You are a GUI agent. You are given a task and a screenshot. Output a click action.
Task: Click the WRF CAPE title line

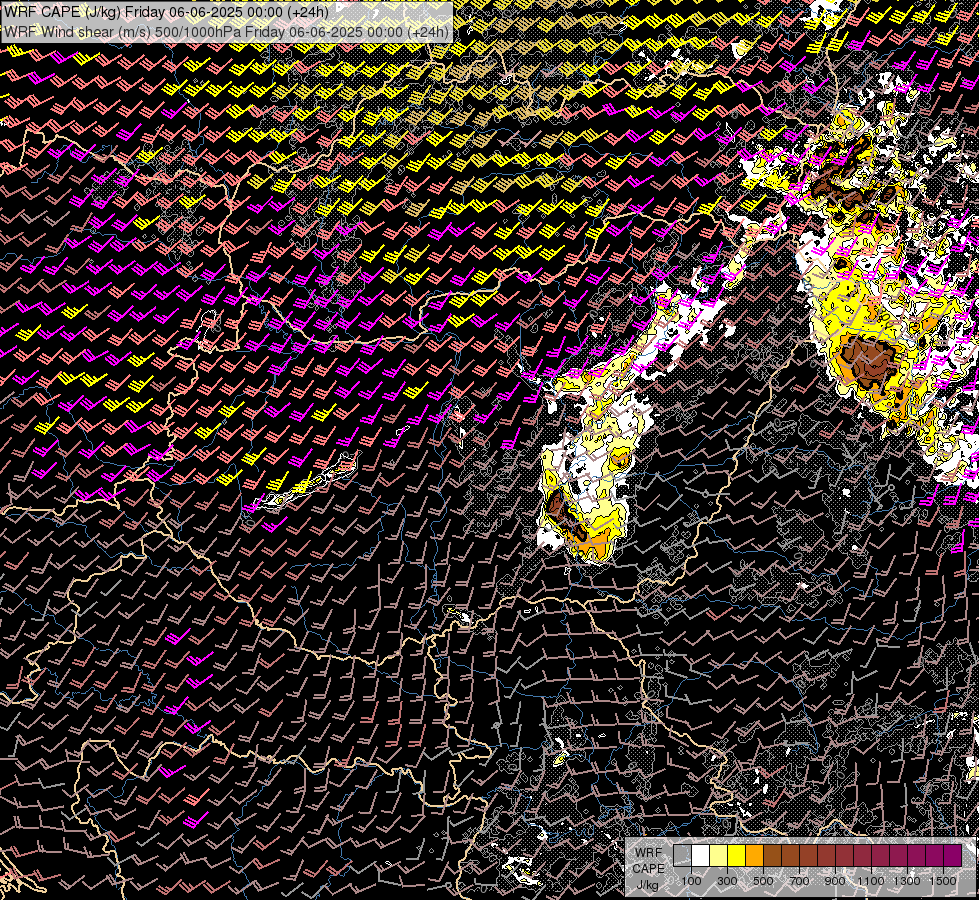167,12
